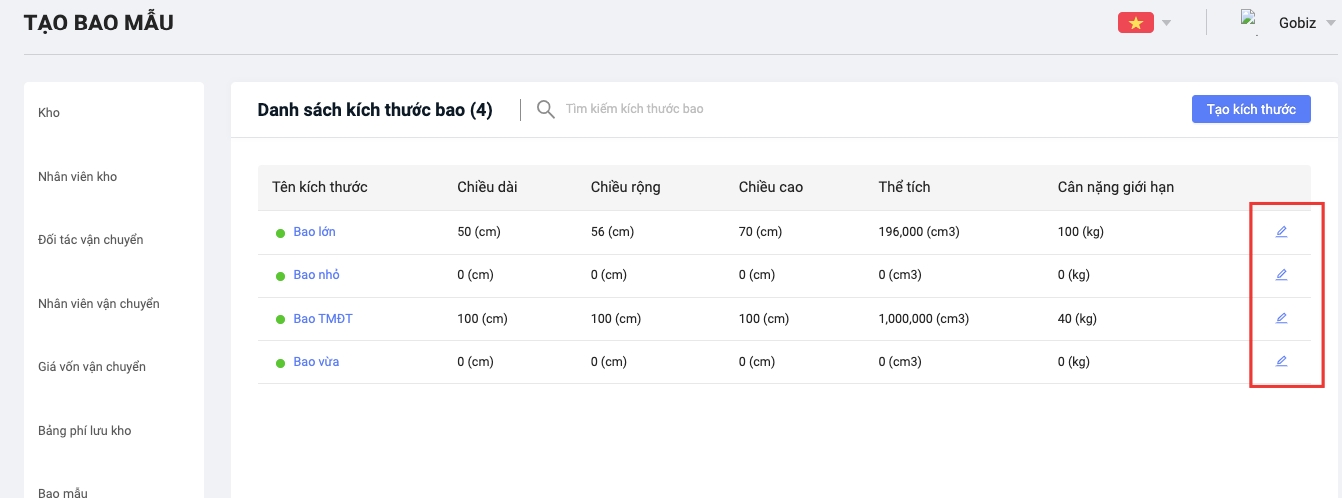The image size is (1342, 498).
Task: Click the Vietnam flag language icon
Action: pos(1135,23)
